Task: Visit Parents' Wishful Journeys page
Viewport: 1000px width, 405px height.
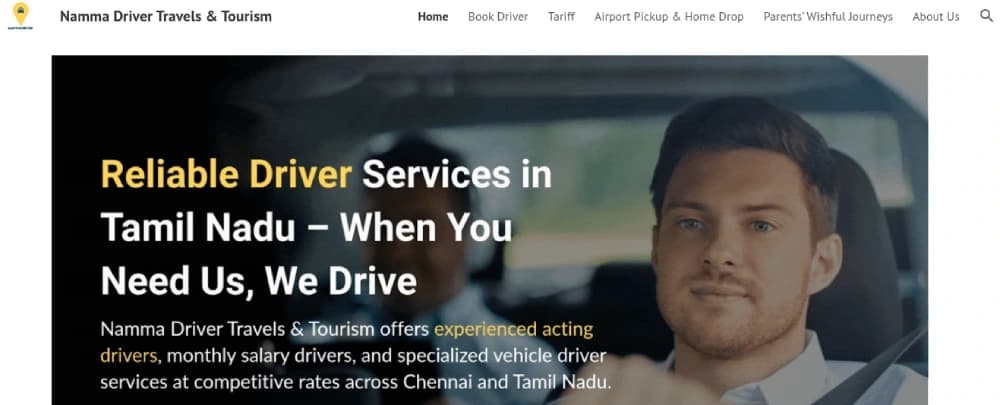Action: 828,17
